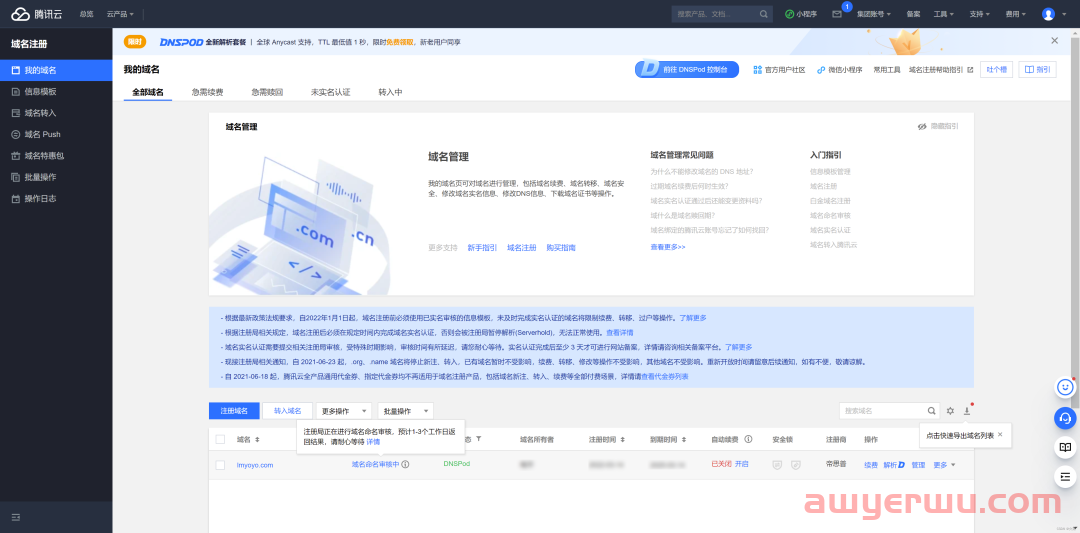The width and height of the screenshot is (1080, 533).
Task: Open 域名特惠包 in the sidebar
Action: pos(56,156)
